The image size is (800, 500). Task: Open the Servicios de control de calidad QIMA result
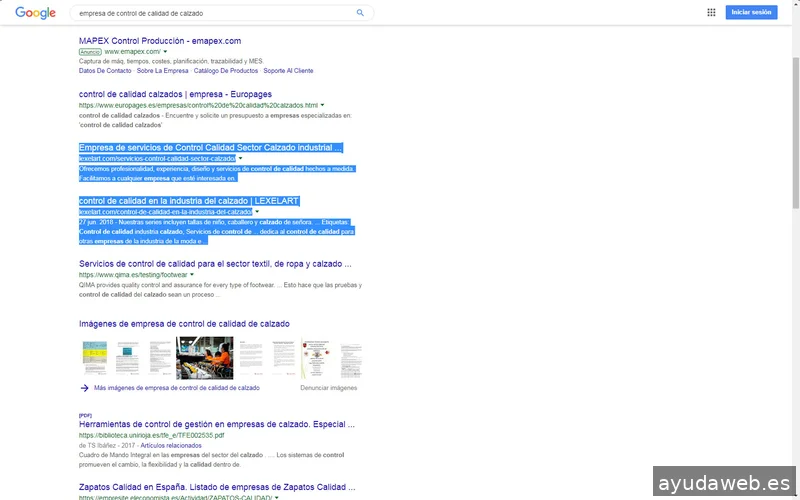tap(215, 264)
